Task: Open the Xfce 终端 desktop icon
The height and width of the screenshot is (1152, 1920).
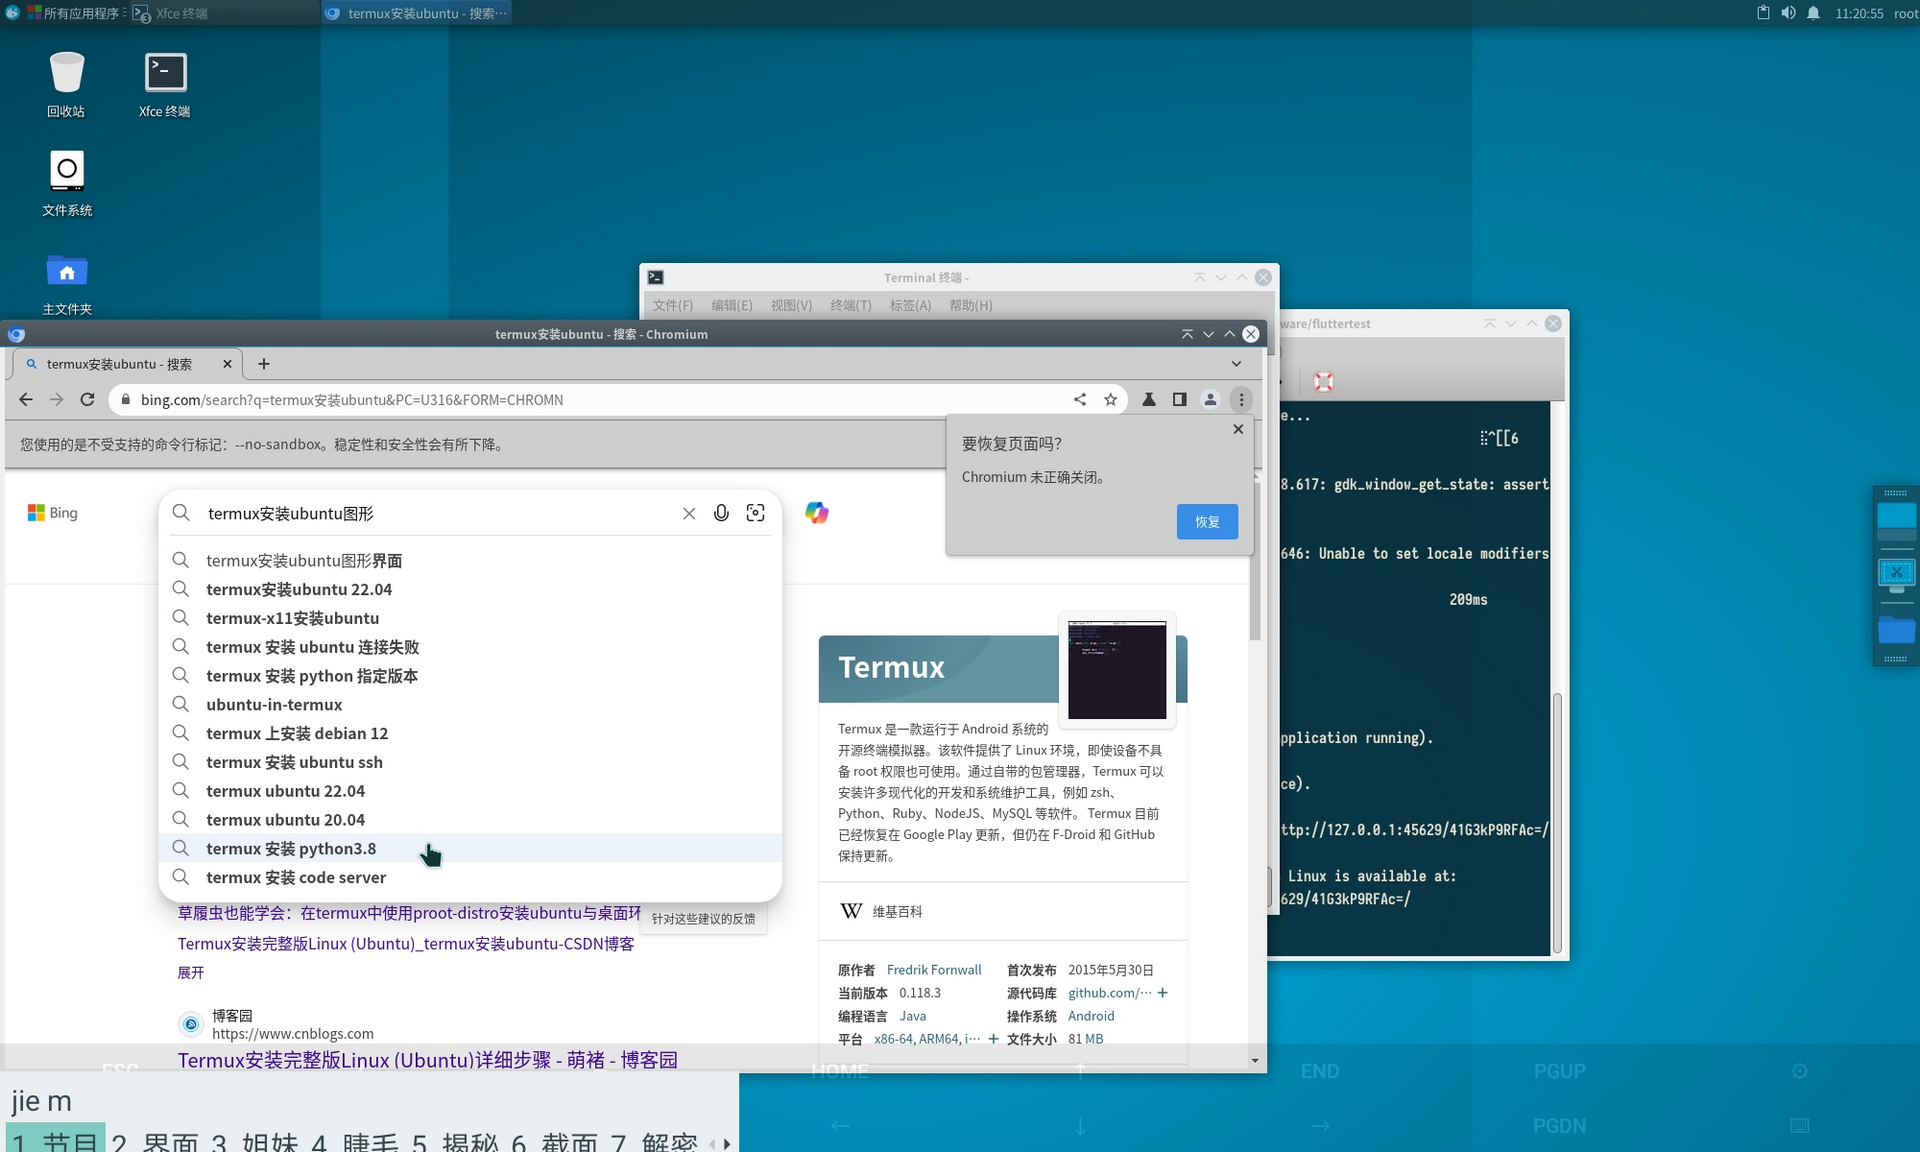Action: (165, 74)
